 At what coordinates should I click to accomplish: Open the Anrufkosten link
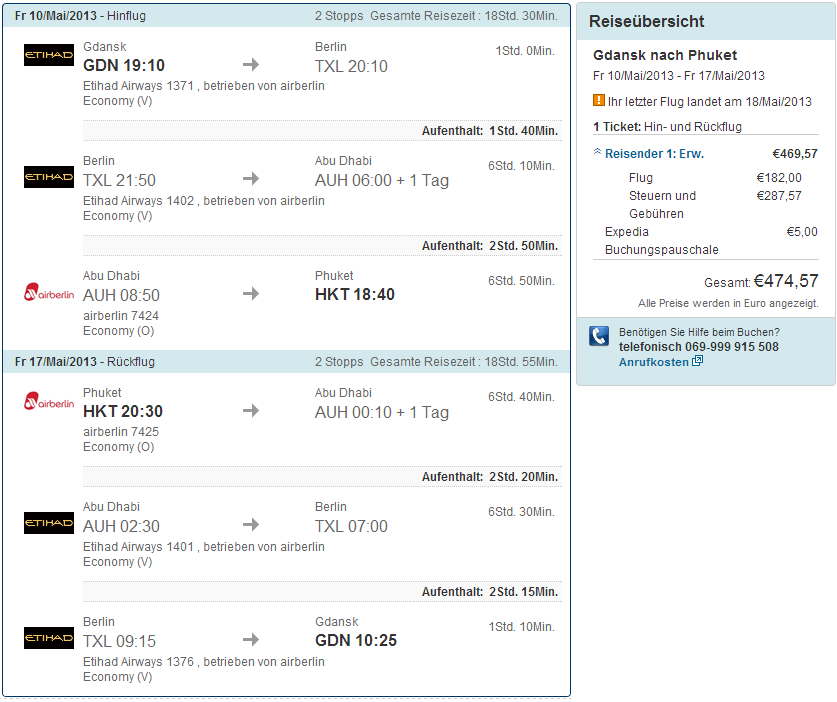click(x=653, y=362)
